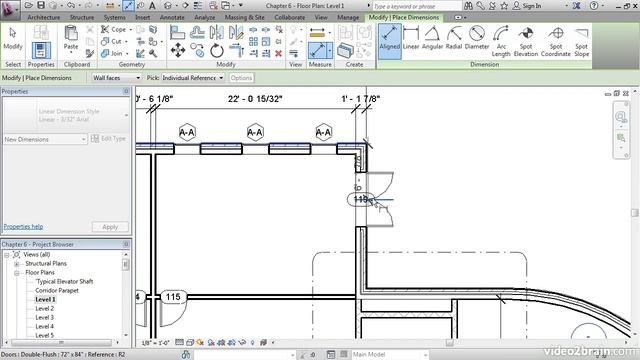
Task: Pick the Spot Coordinate tool
Action: pos(556,41)
